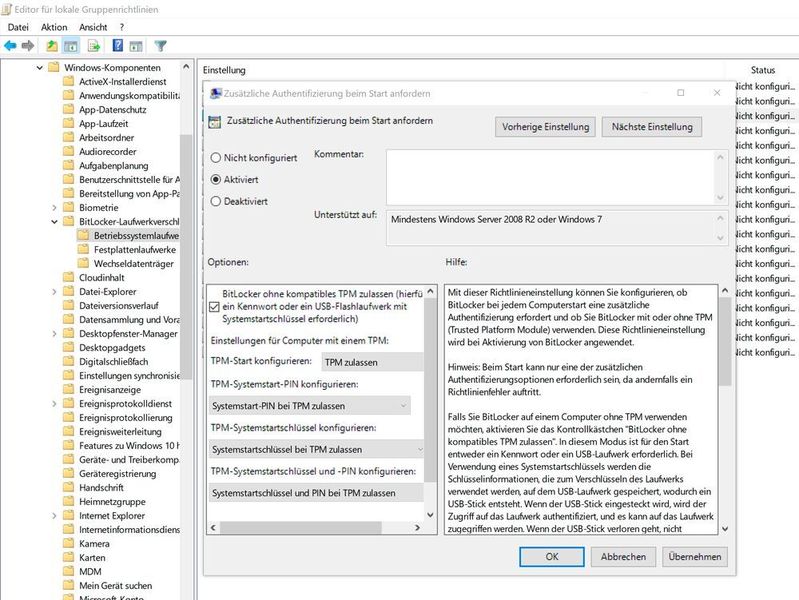
Task: Click the Übernehmen button
Action: coord(695,557)
